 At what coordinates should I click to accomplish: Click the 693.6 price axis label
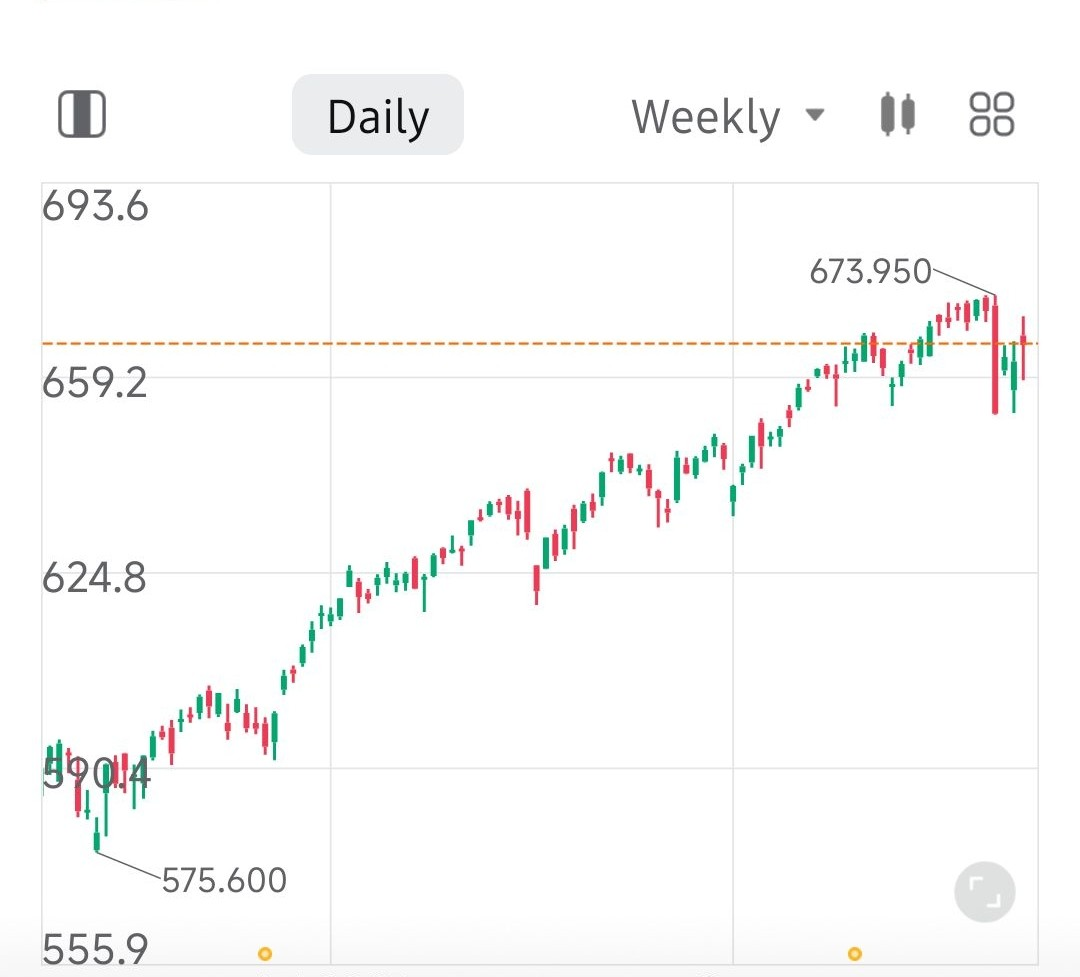[x=95, y=207]
